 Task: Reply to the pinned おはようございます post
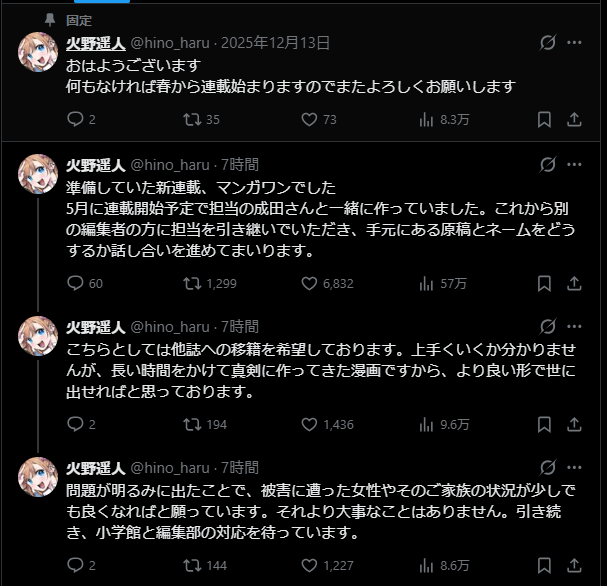tap(74, 120)
